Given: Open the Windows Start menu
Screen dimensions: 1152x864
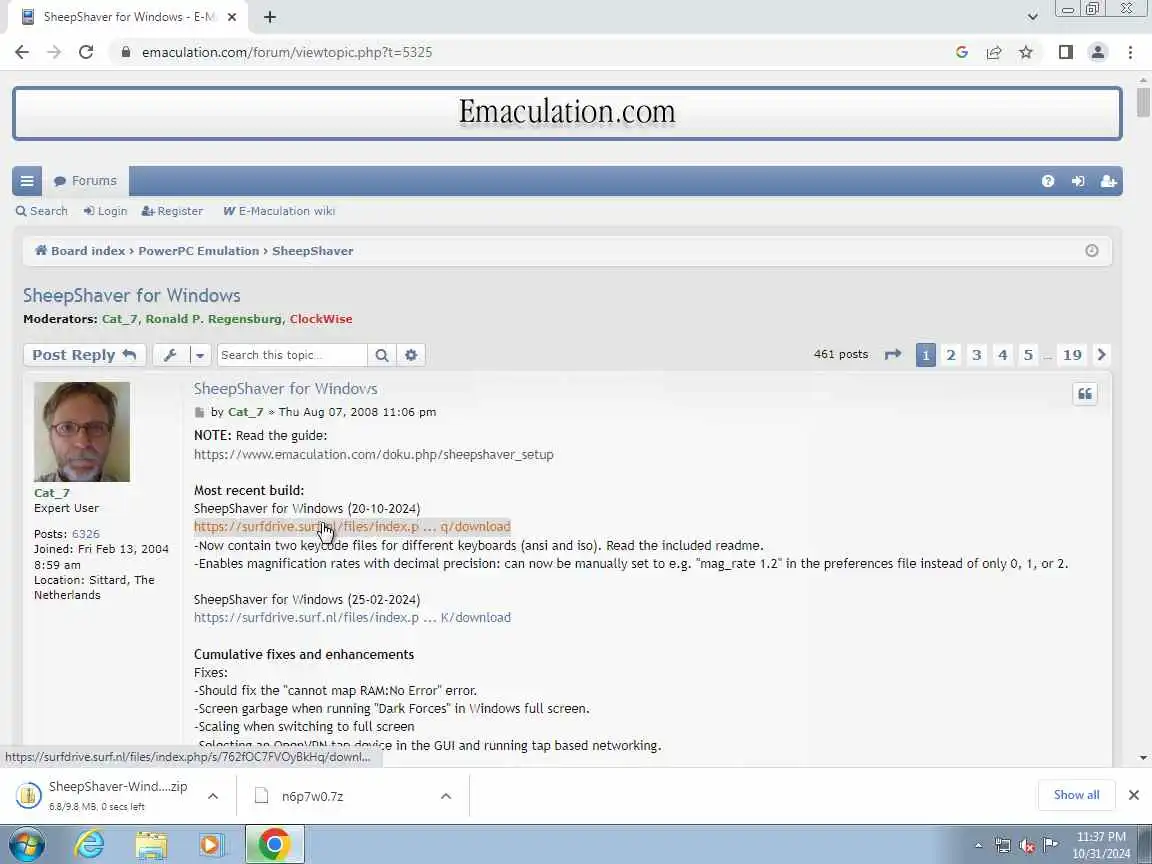Looking at the screenshot, I should click(26, 844).
